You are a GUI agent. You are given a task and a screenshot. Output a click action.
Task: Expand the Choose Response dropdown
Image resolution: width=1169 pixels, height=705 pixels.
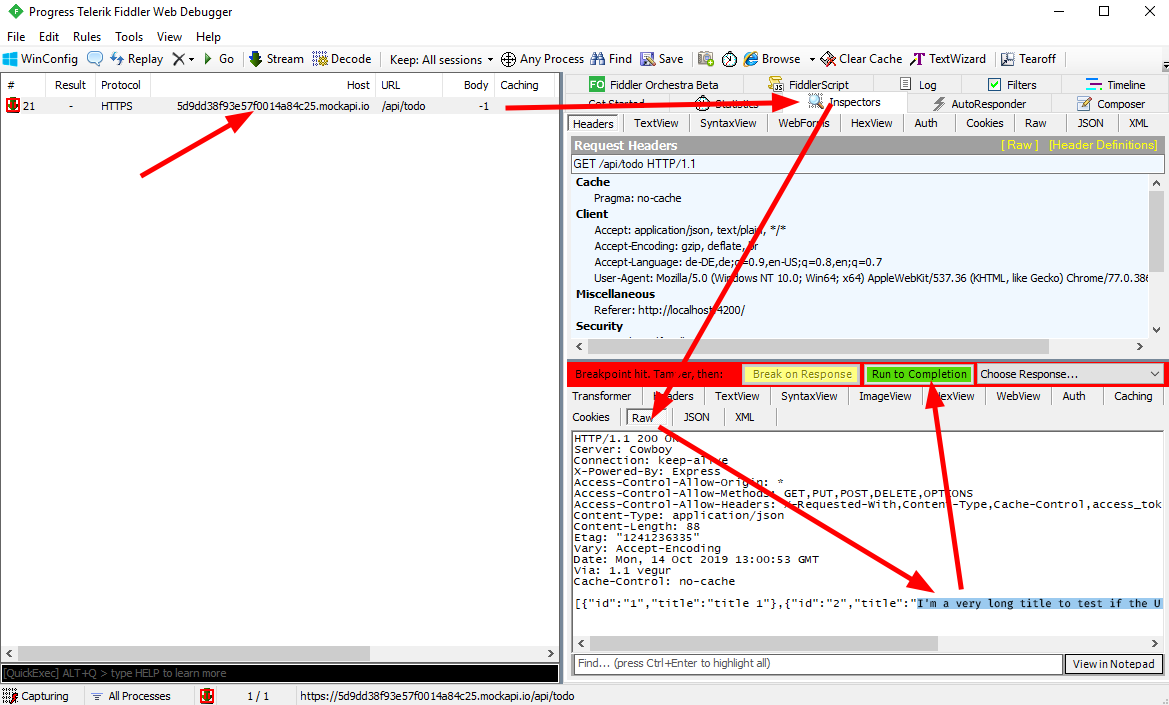point(1069,374)
